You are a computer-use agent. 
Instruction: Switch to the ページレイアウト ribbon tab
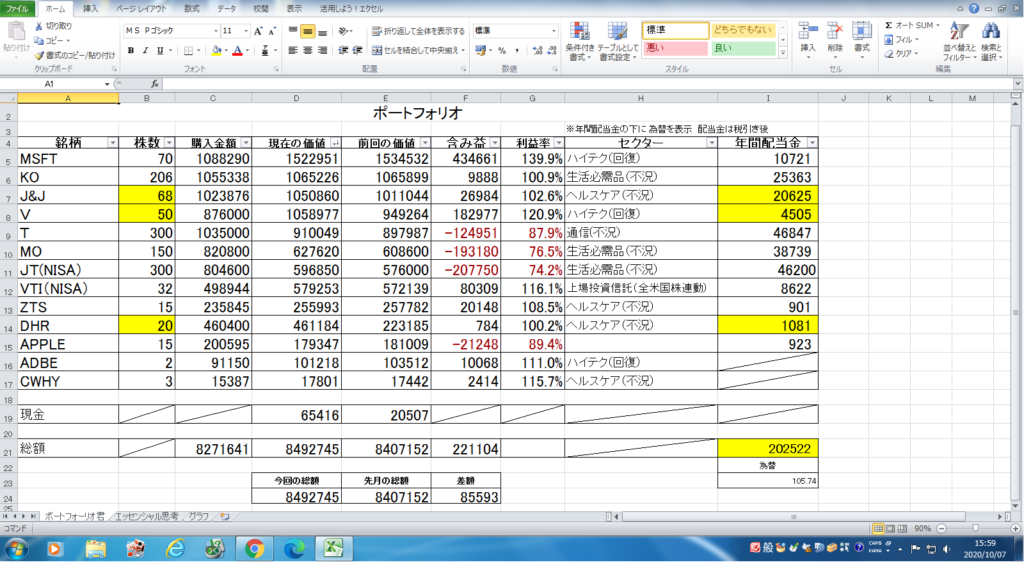point(141,8)
